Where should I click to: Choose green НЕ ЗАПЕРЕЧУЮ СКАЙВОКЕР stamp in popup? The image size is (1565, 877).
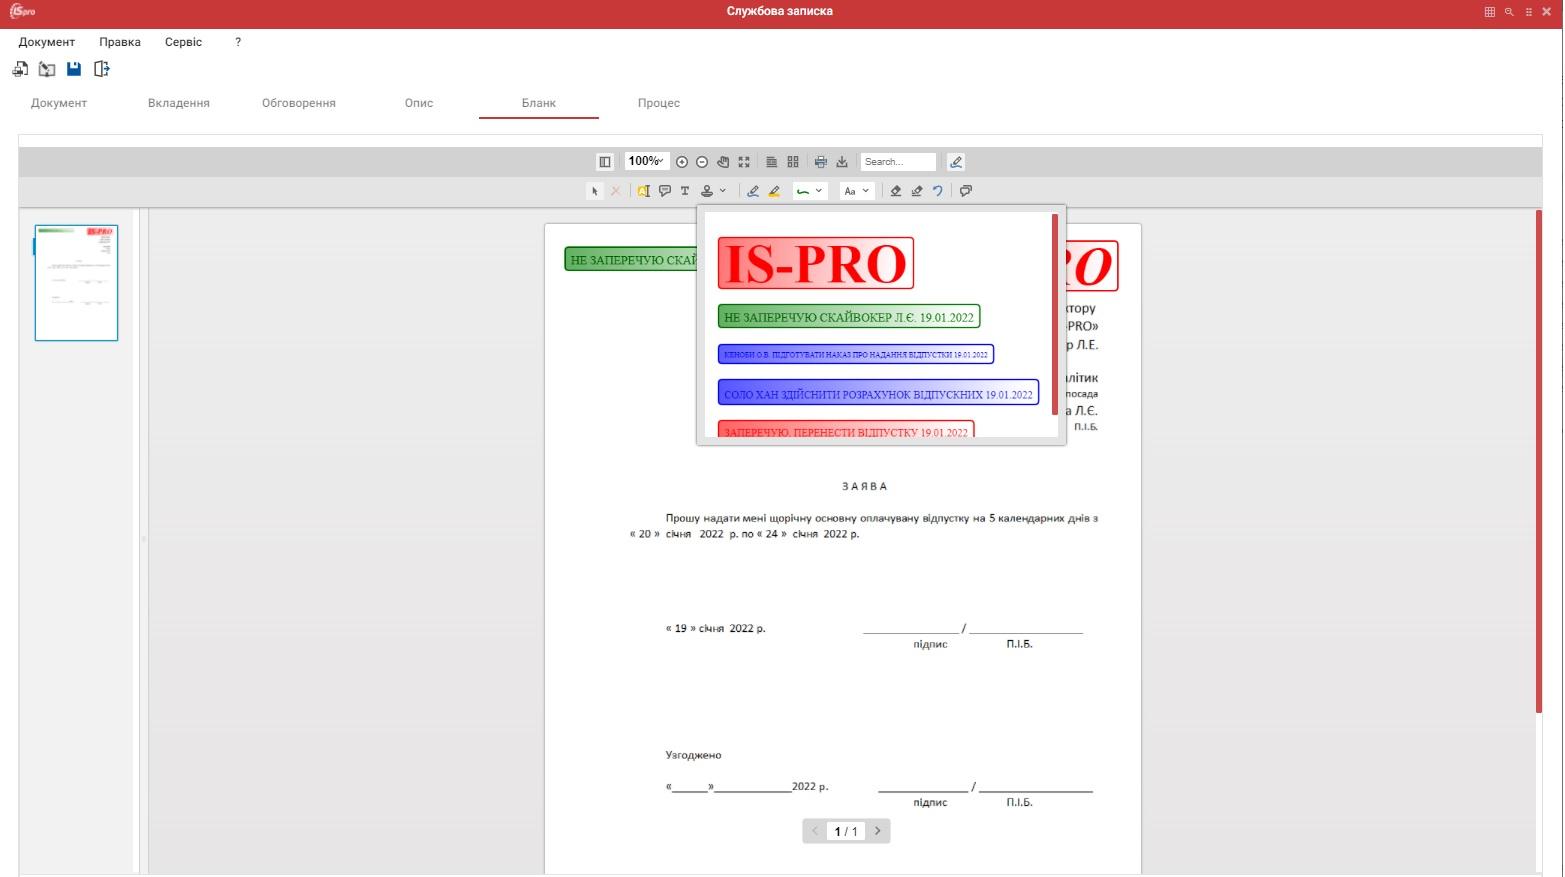pos(849,317)
